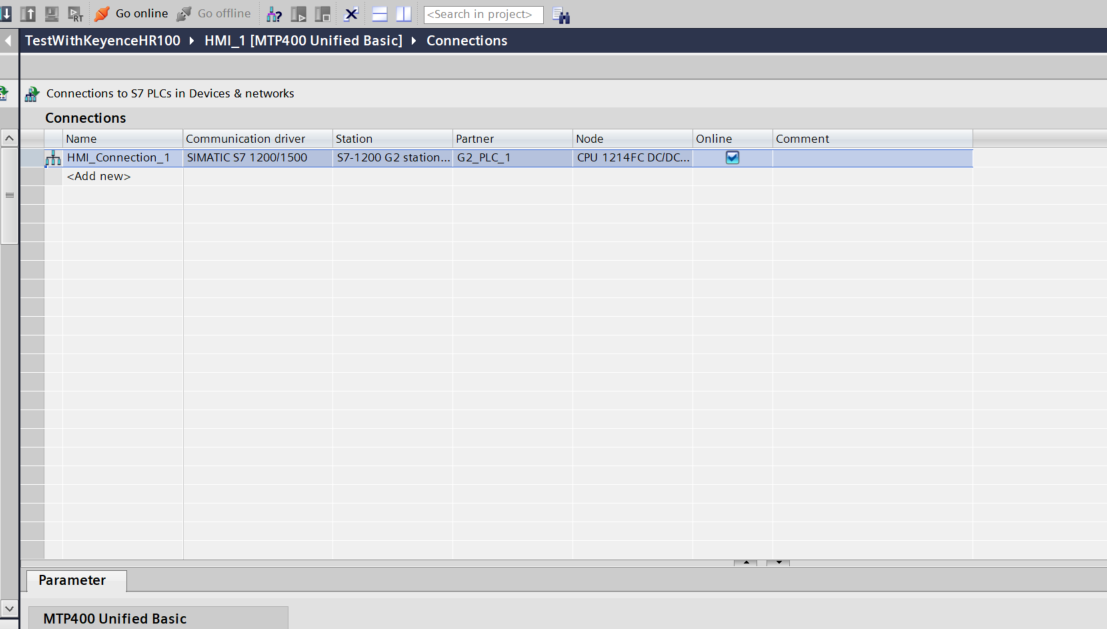Click the Connections breadcrumb item

click(x=467, y=41)
